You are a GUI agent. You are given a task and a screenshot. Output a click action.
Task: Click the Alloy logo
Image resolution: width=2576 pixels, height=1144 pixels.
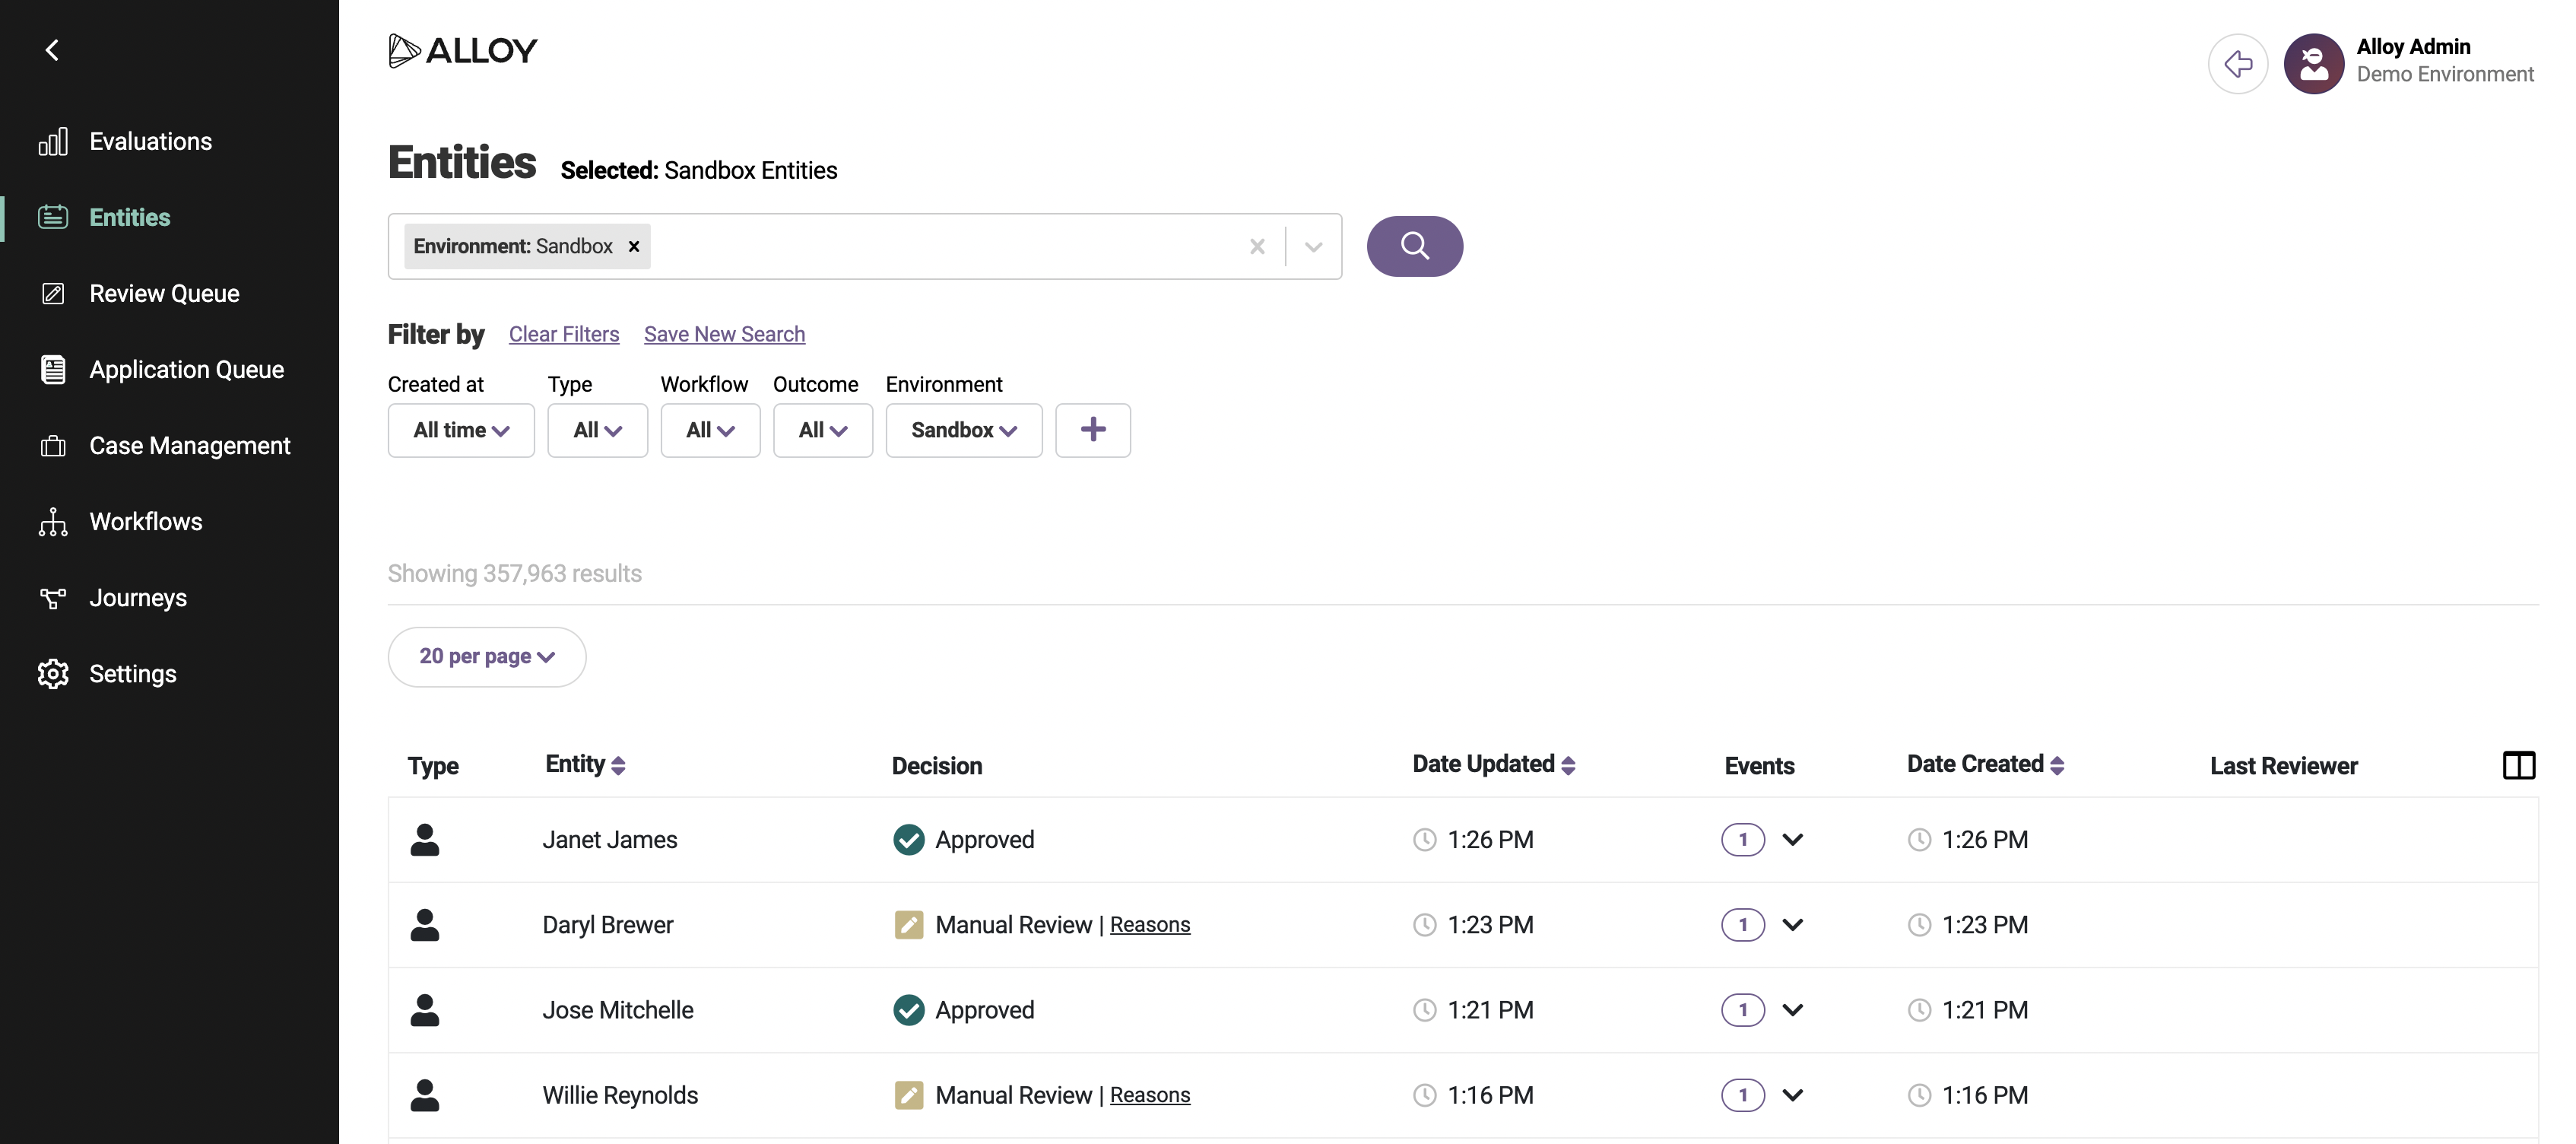(x=462, y=50)
